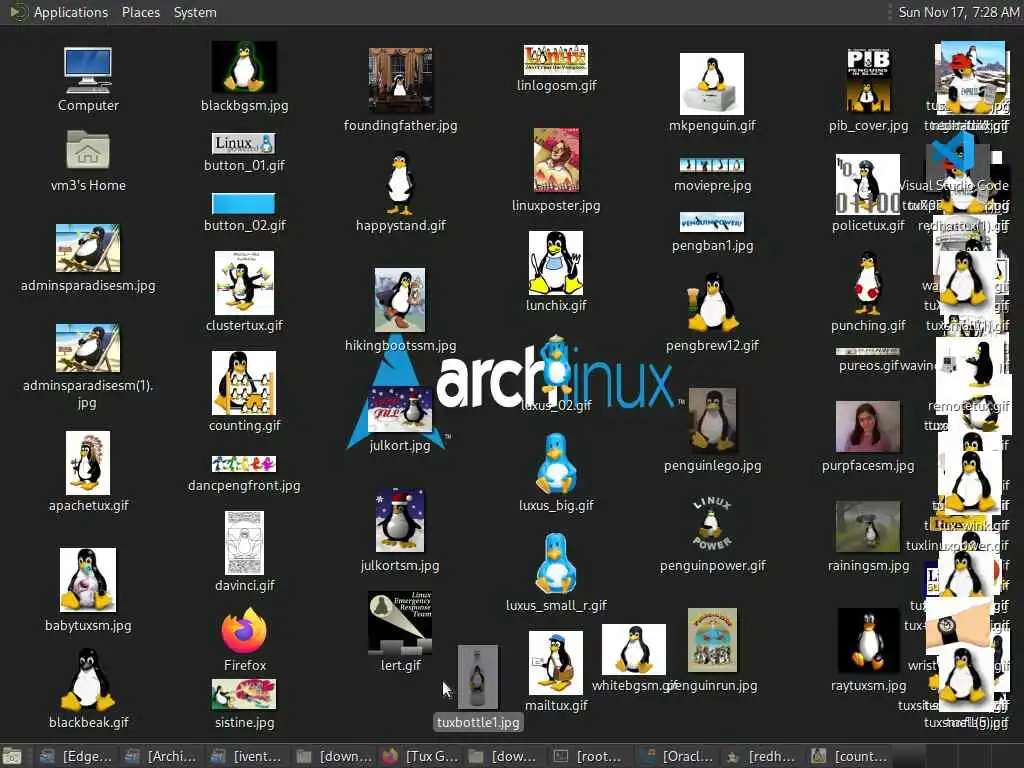Viewport: 1024px width, 768px height.
Task: Select the penguinrun.jpg icon
Action: tap(712, 640)
